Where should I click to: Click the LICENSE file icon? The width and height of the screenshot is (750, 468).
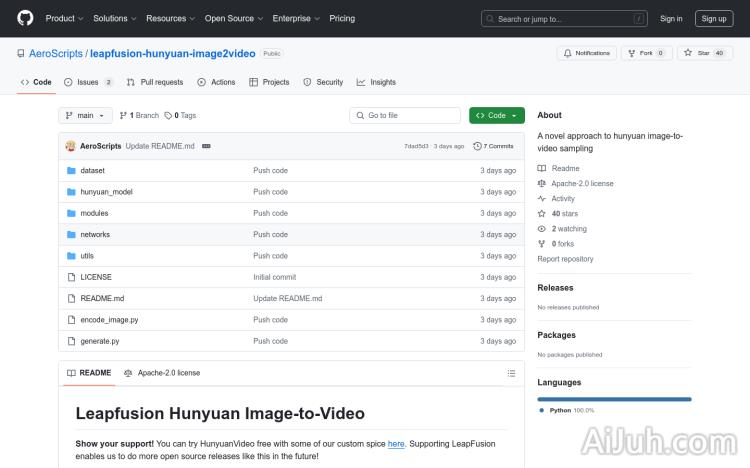coord(71,277)
